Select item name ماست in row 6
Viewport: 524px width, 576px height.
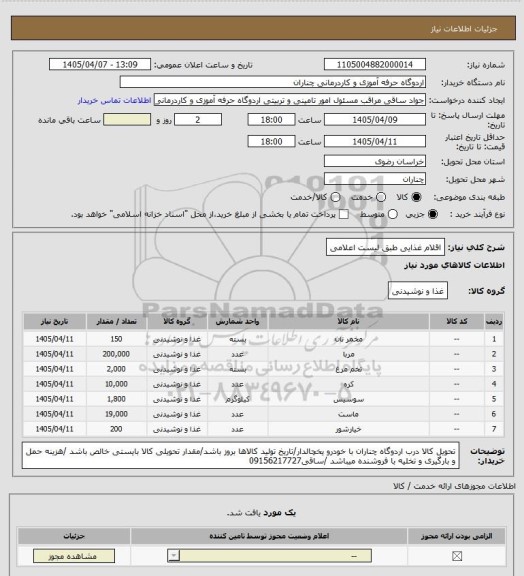point(348,414)
